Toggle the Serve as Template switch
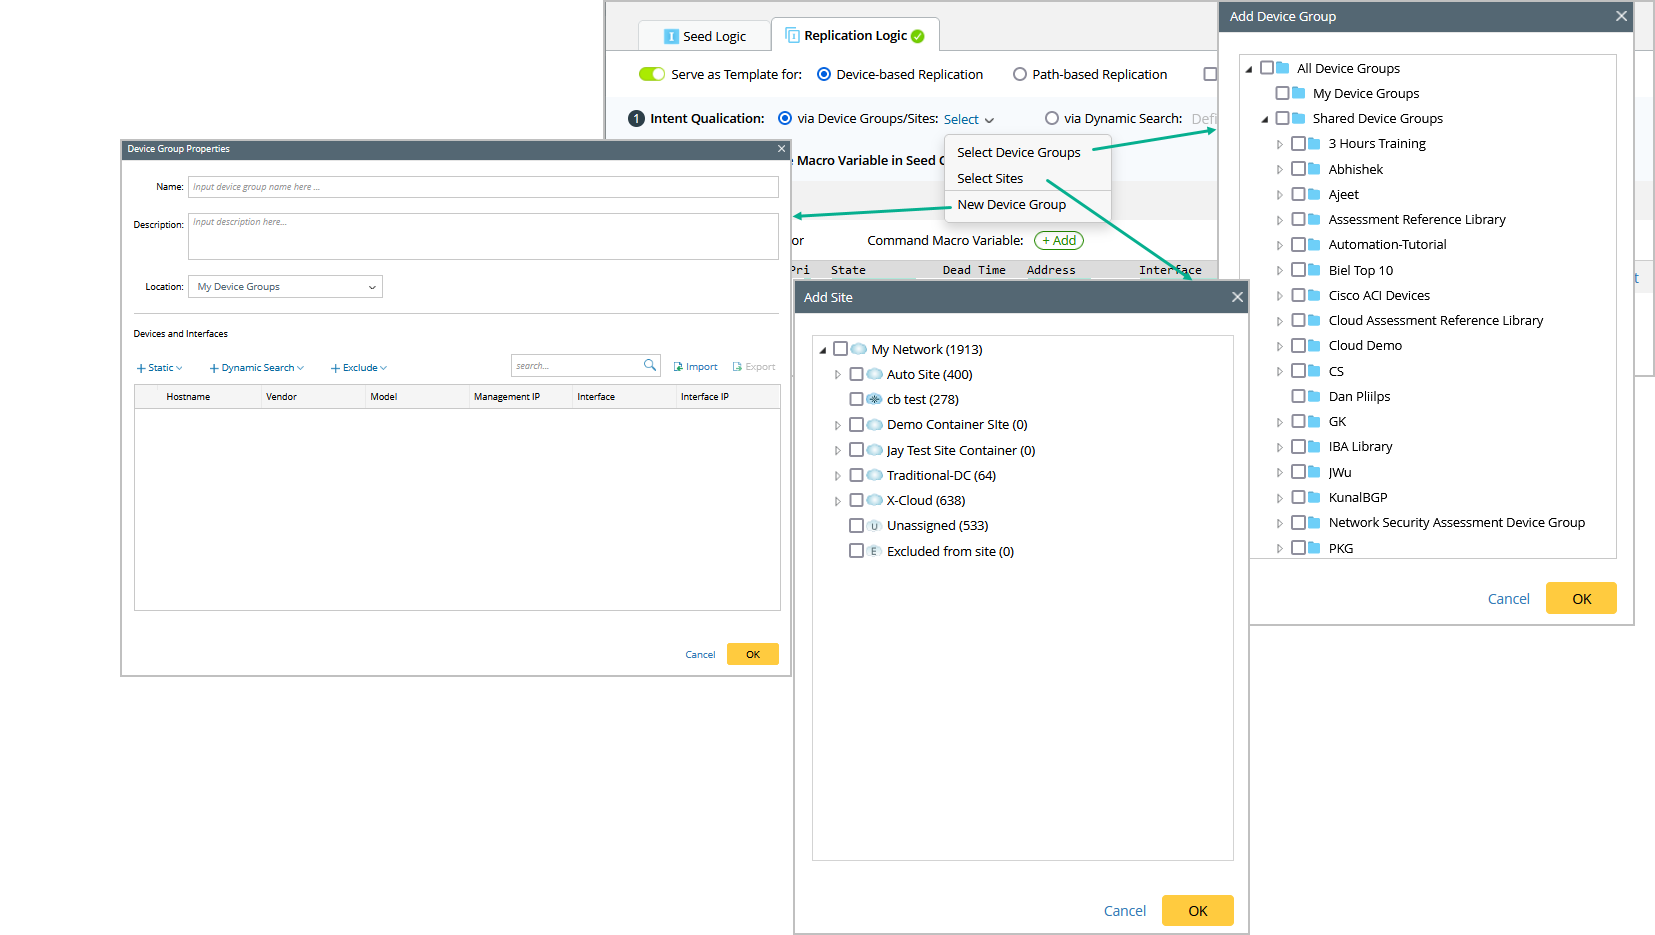 [652, 74]
